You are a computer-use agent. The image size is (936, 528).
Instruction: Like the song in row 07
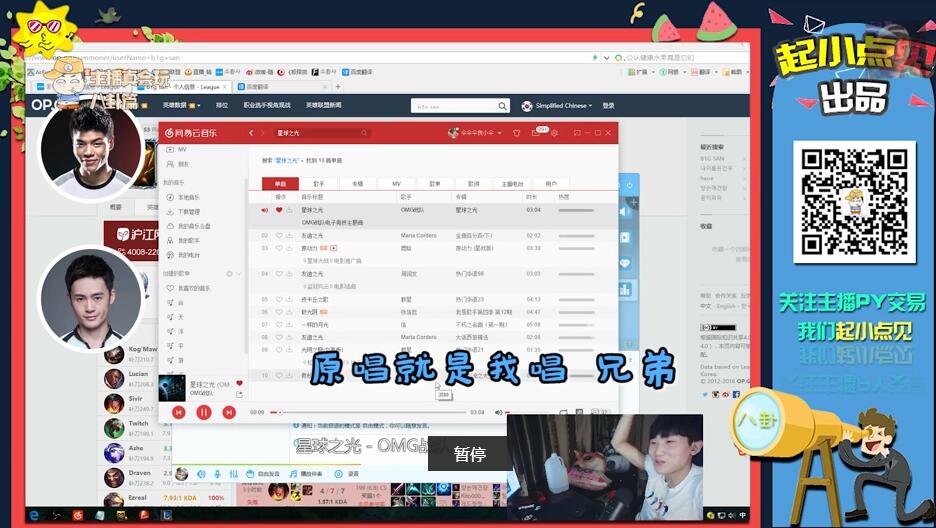279,325
